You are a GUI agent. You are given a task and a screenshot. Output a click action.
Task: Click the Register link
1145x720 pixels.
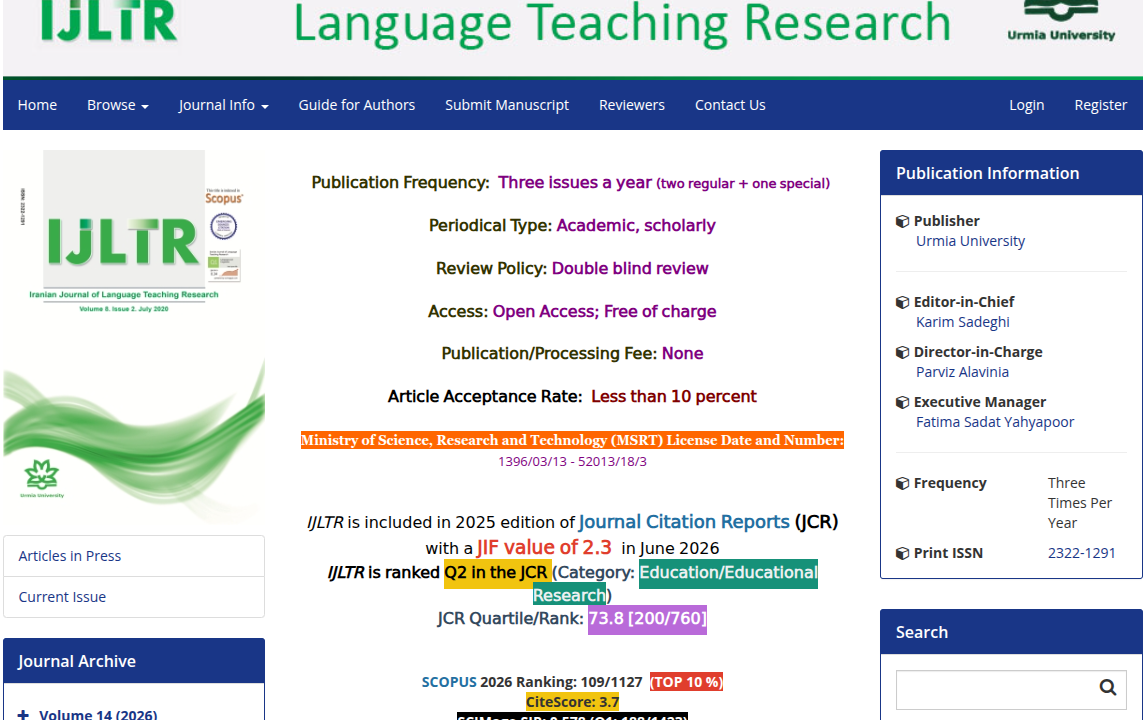click(1100, 105)
